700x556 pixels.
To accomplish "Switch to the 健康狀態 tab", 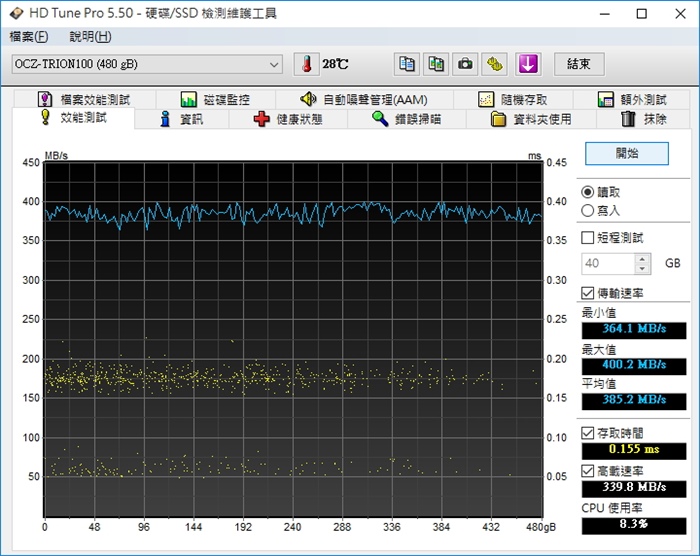I will coord(288,119).
